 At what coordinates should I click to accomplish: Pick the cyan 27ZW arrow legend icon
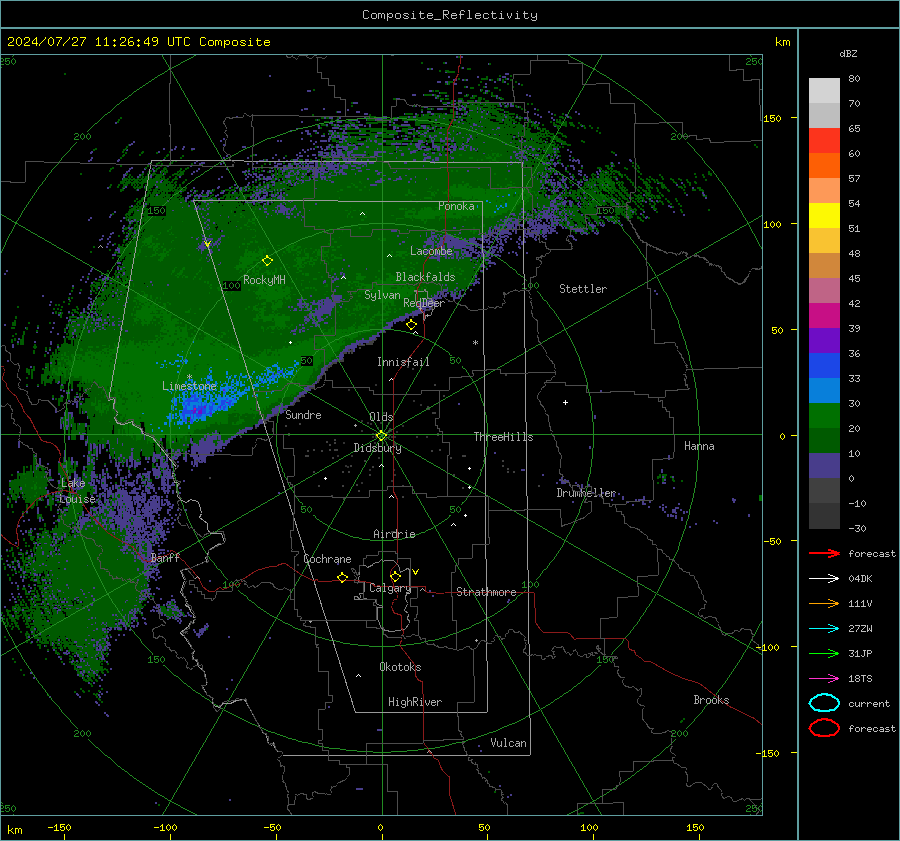pos(824,628)
